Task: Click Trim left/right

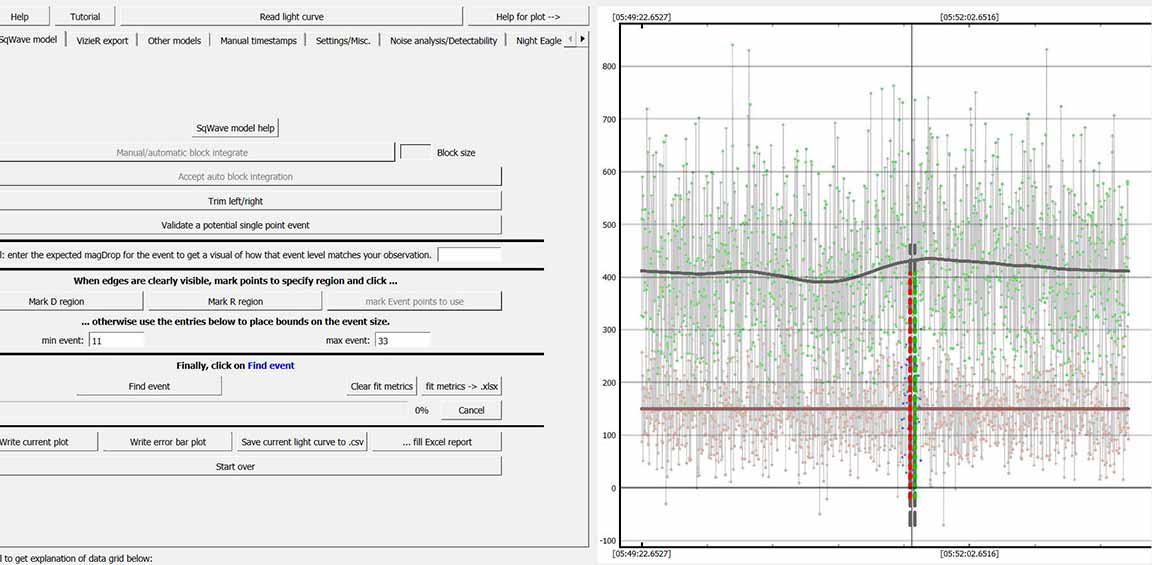Action: tap(236, 201)
